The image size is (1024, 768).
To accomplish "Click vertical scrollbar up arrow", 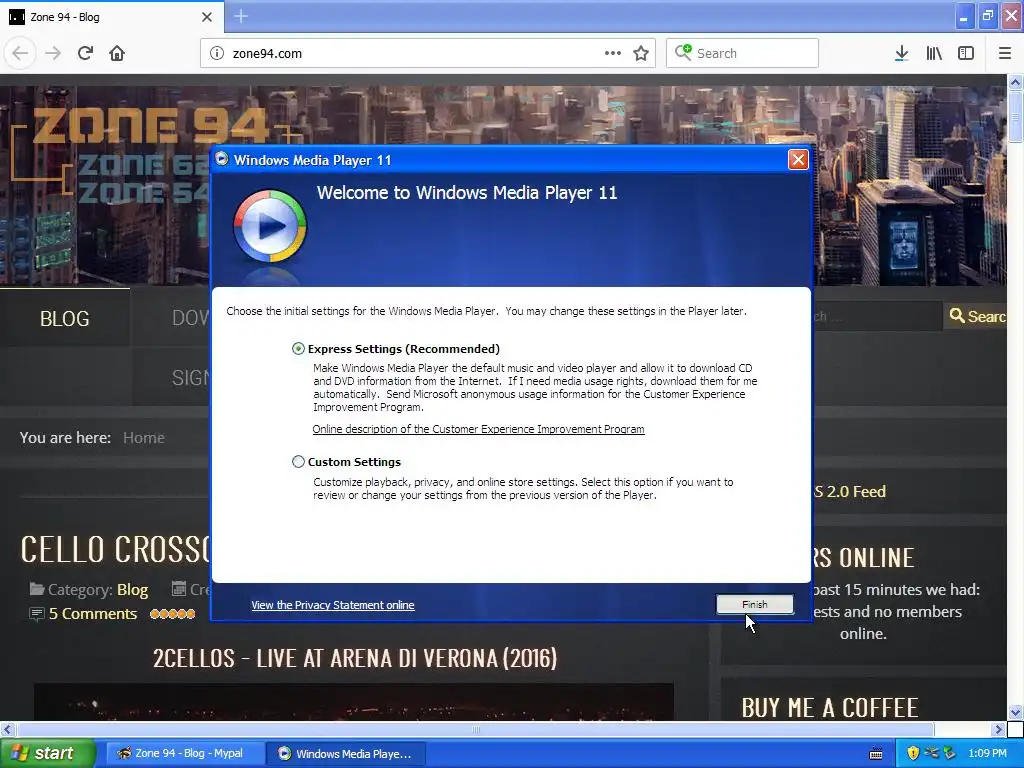I will click(1015, 82).
